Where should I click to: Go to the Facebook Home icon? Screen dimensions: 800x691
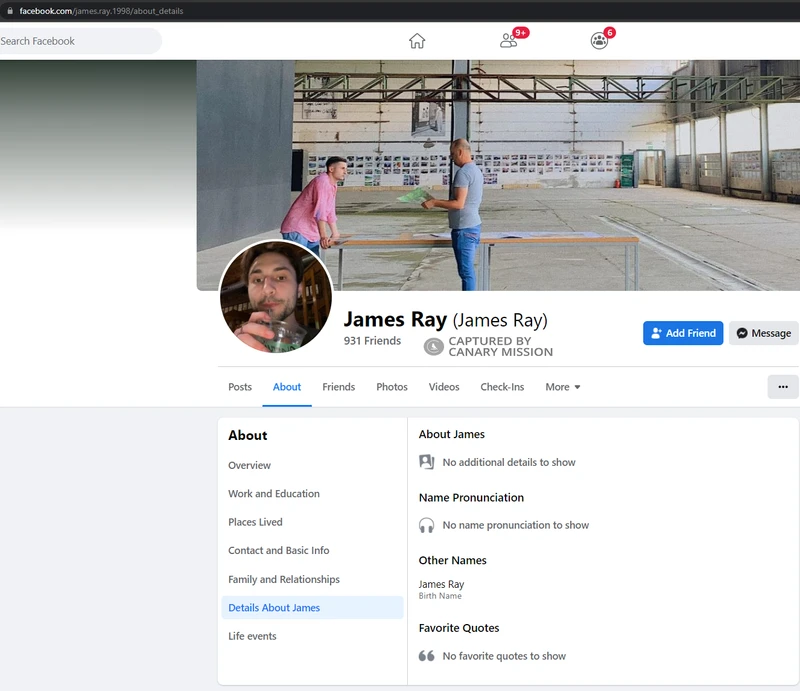417,41
